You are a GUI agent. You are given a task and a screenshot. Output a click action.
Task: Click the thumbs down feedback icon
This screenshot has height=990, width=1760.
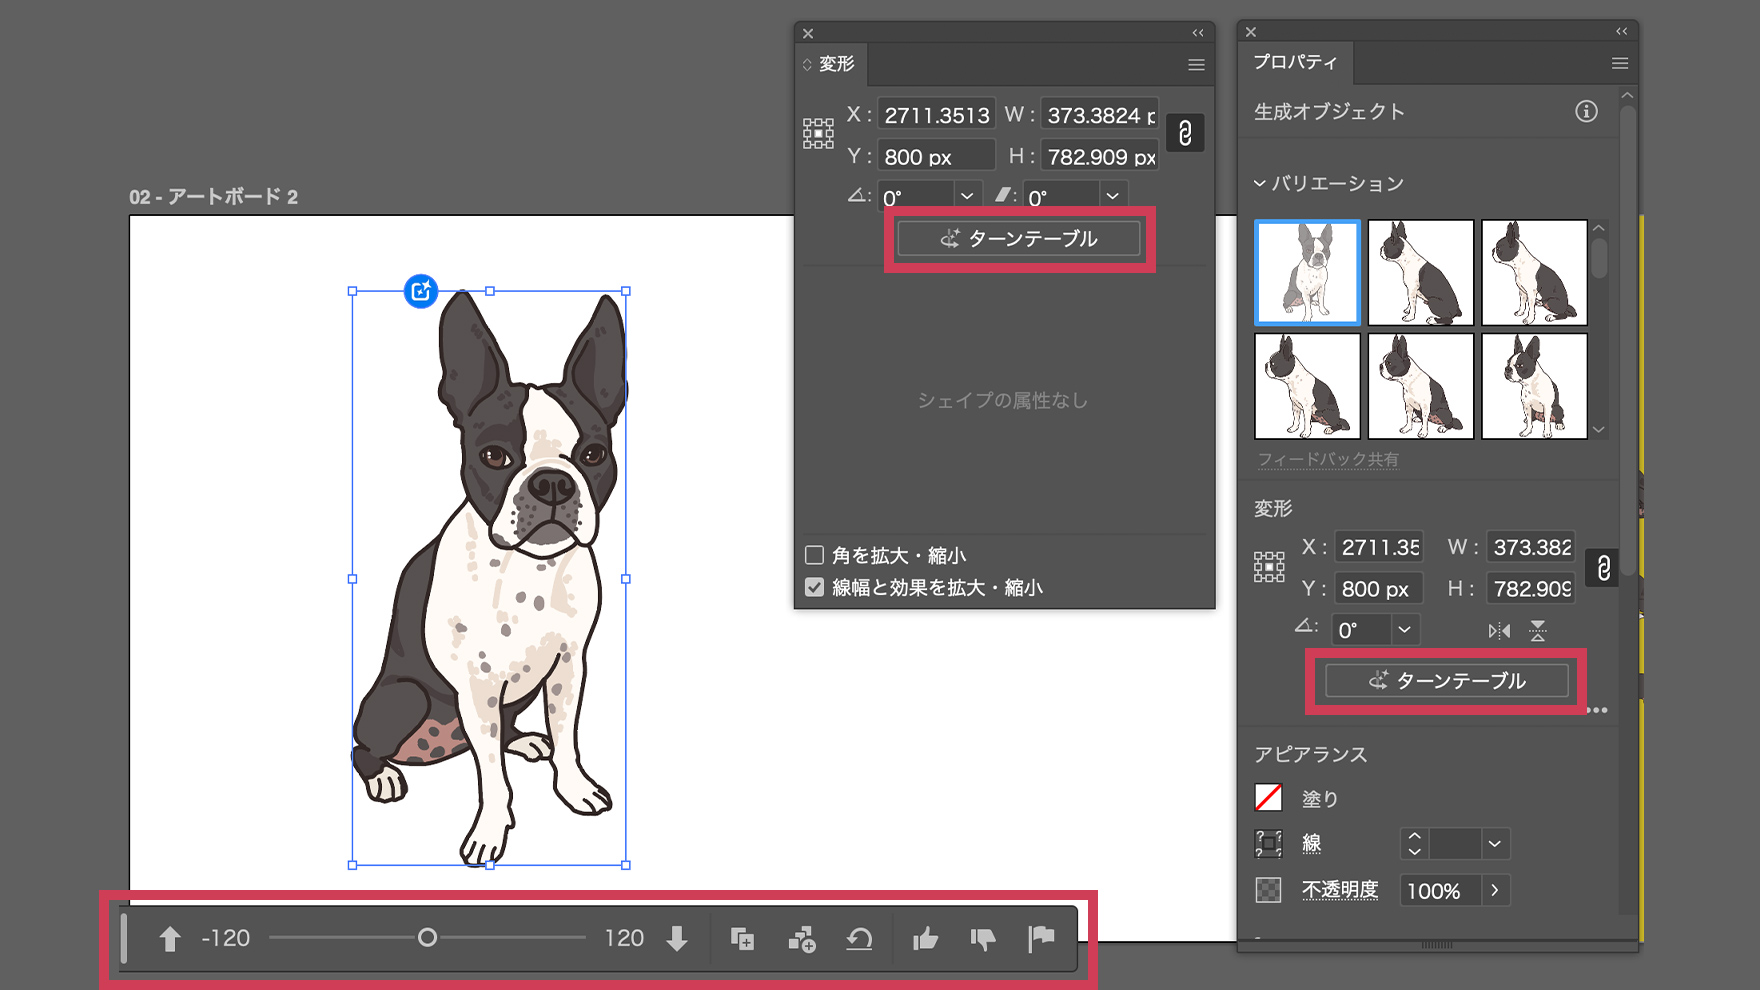tap(983, 939)
